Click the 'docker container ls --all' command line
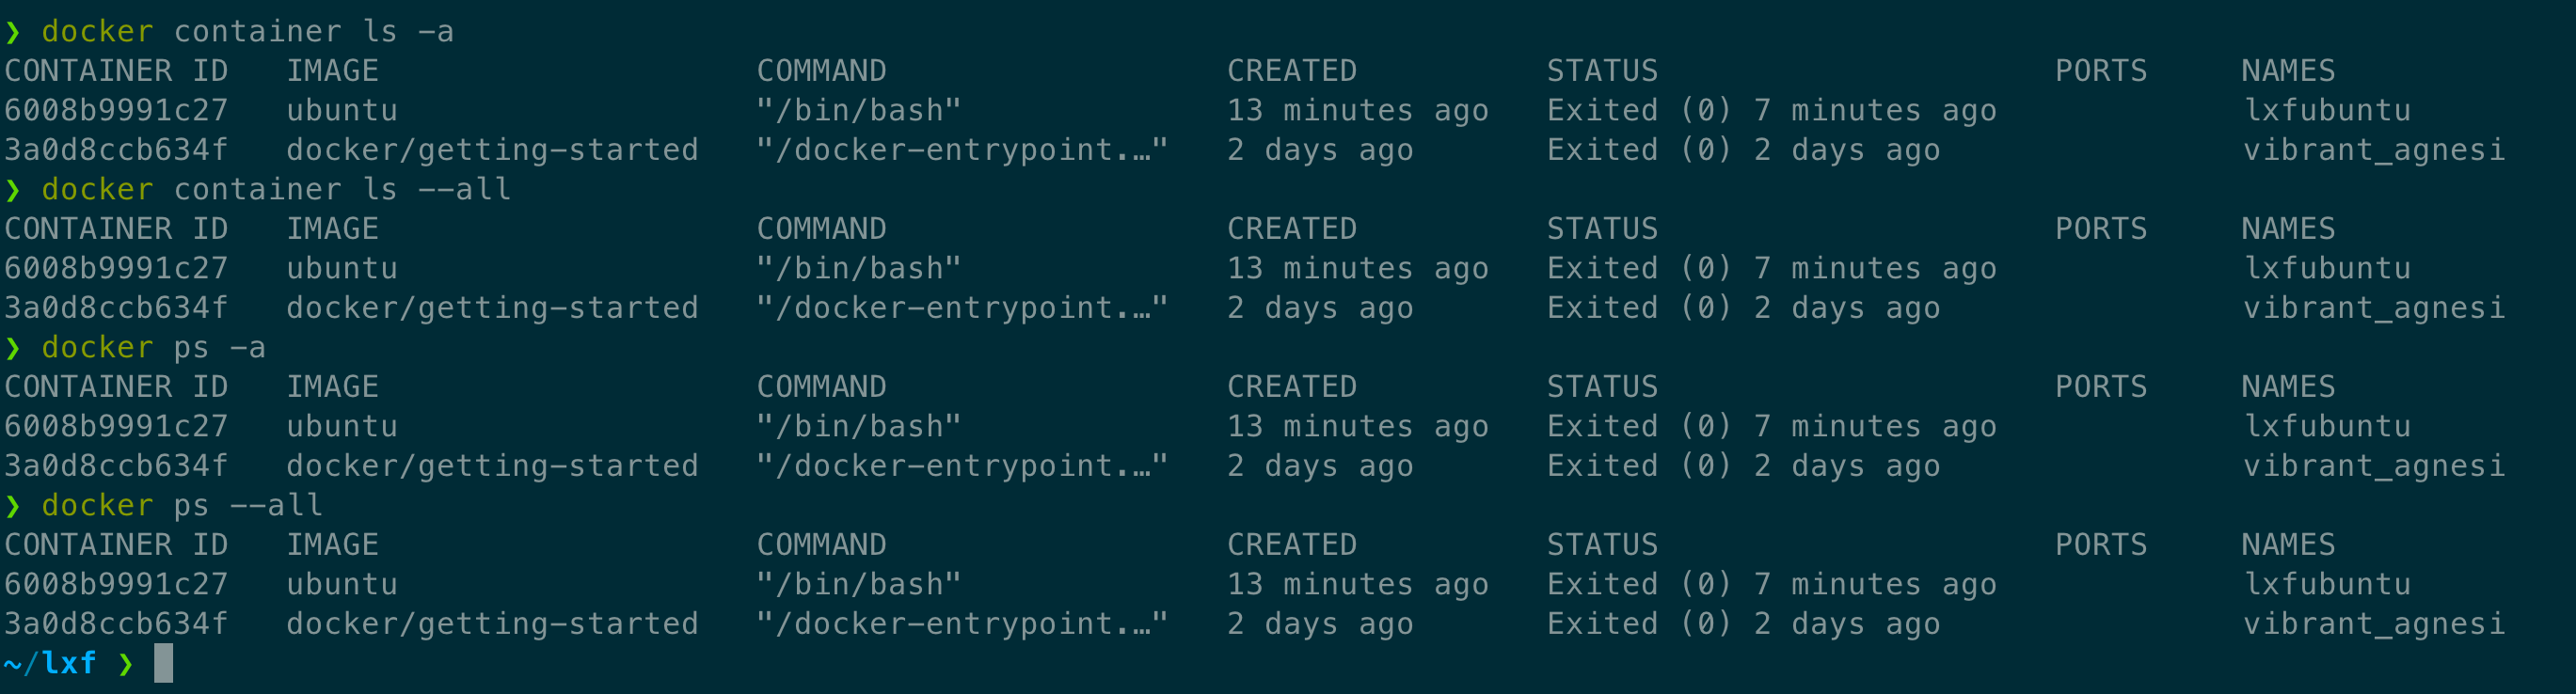2576x694 pixels. tap(276, 189)
